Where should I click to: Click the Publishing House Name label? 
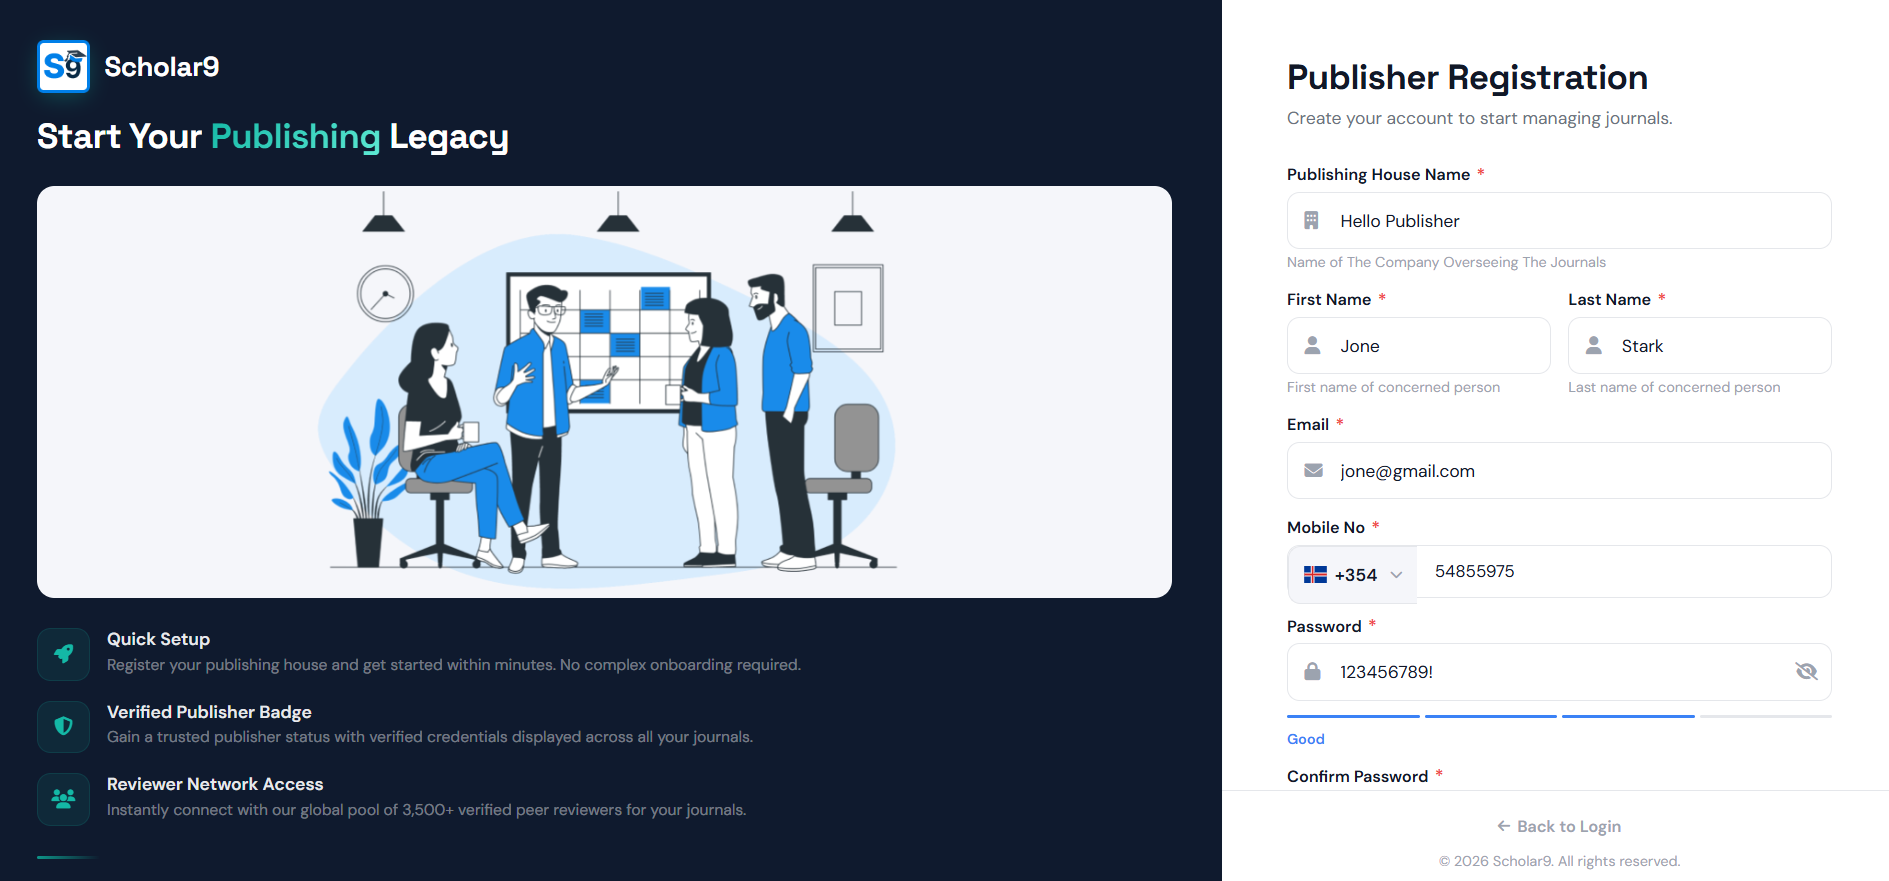tap(1378, 174)
